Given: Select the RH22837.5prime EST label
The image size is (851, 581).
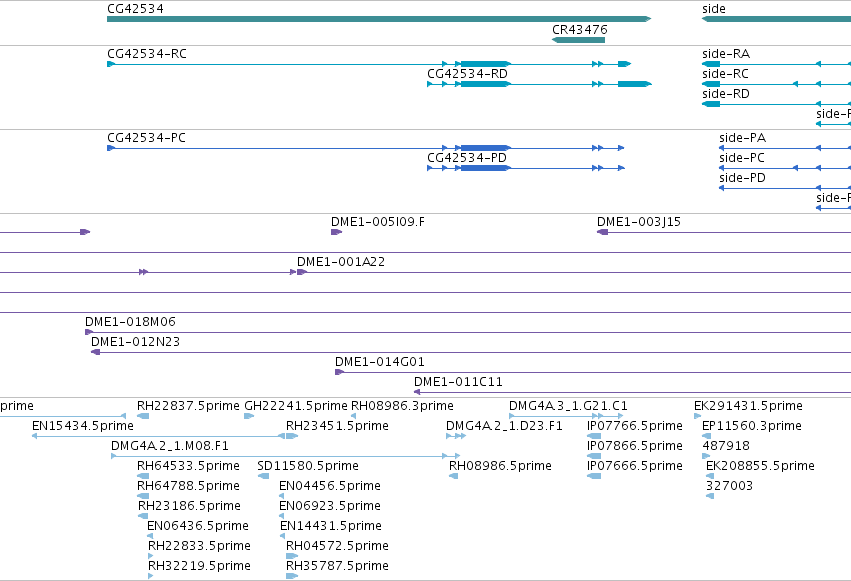Looking at the screenshot, I should (x=188, y=406).
